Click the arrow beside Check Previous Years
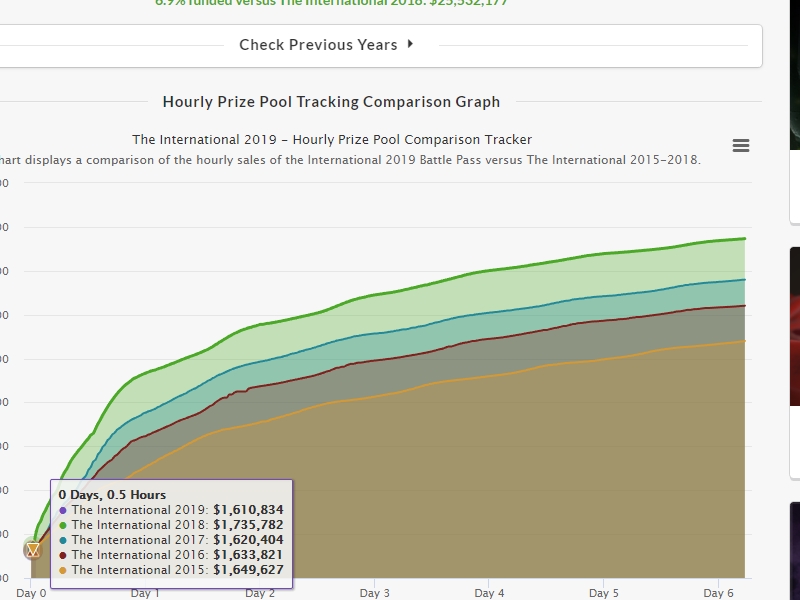 [x=410, y=44]
